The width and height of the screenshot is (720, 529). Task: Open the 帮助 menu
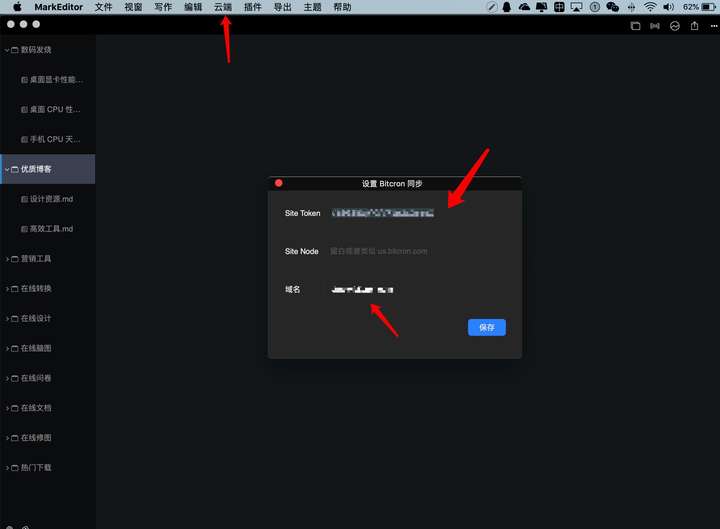342,7
